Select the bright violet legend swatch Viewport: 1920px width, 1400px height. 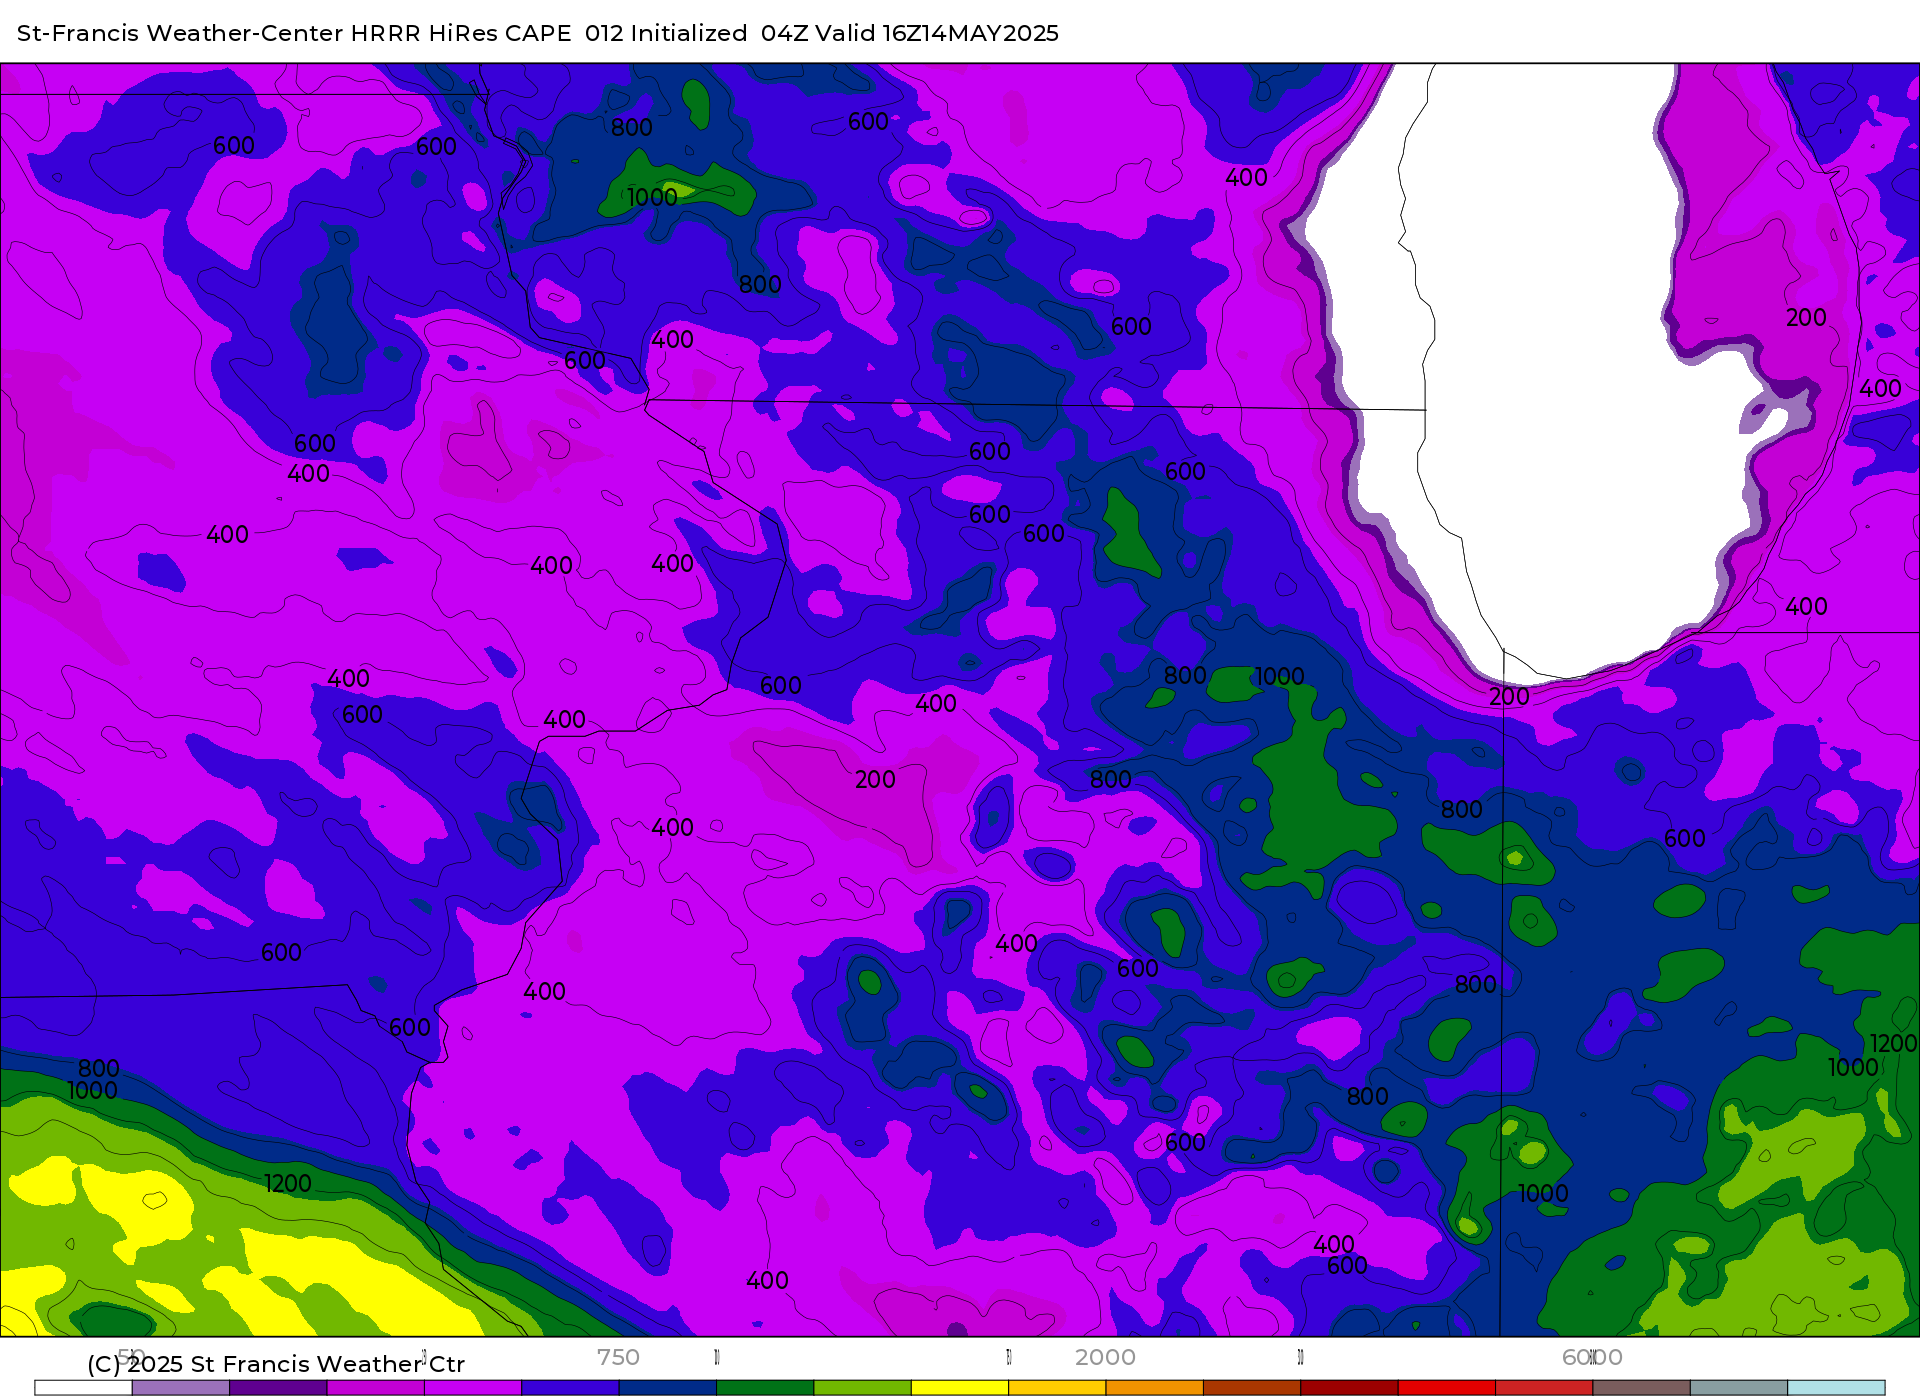pyautogui.click(x=473, y=1388)
